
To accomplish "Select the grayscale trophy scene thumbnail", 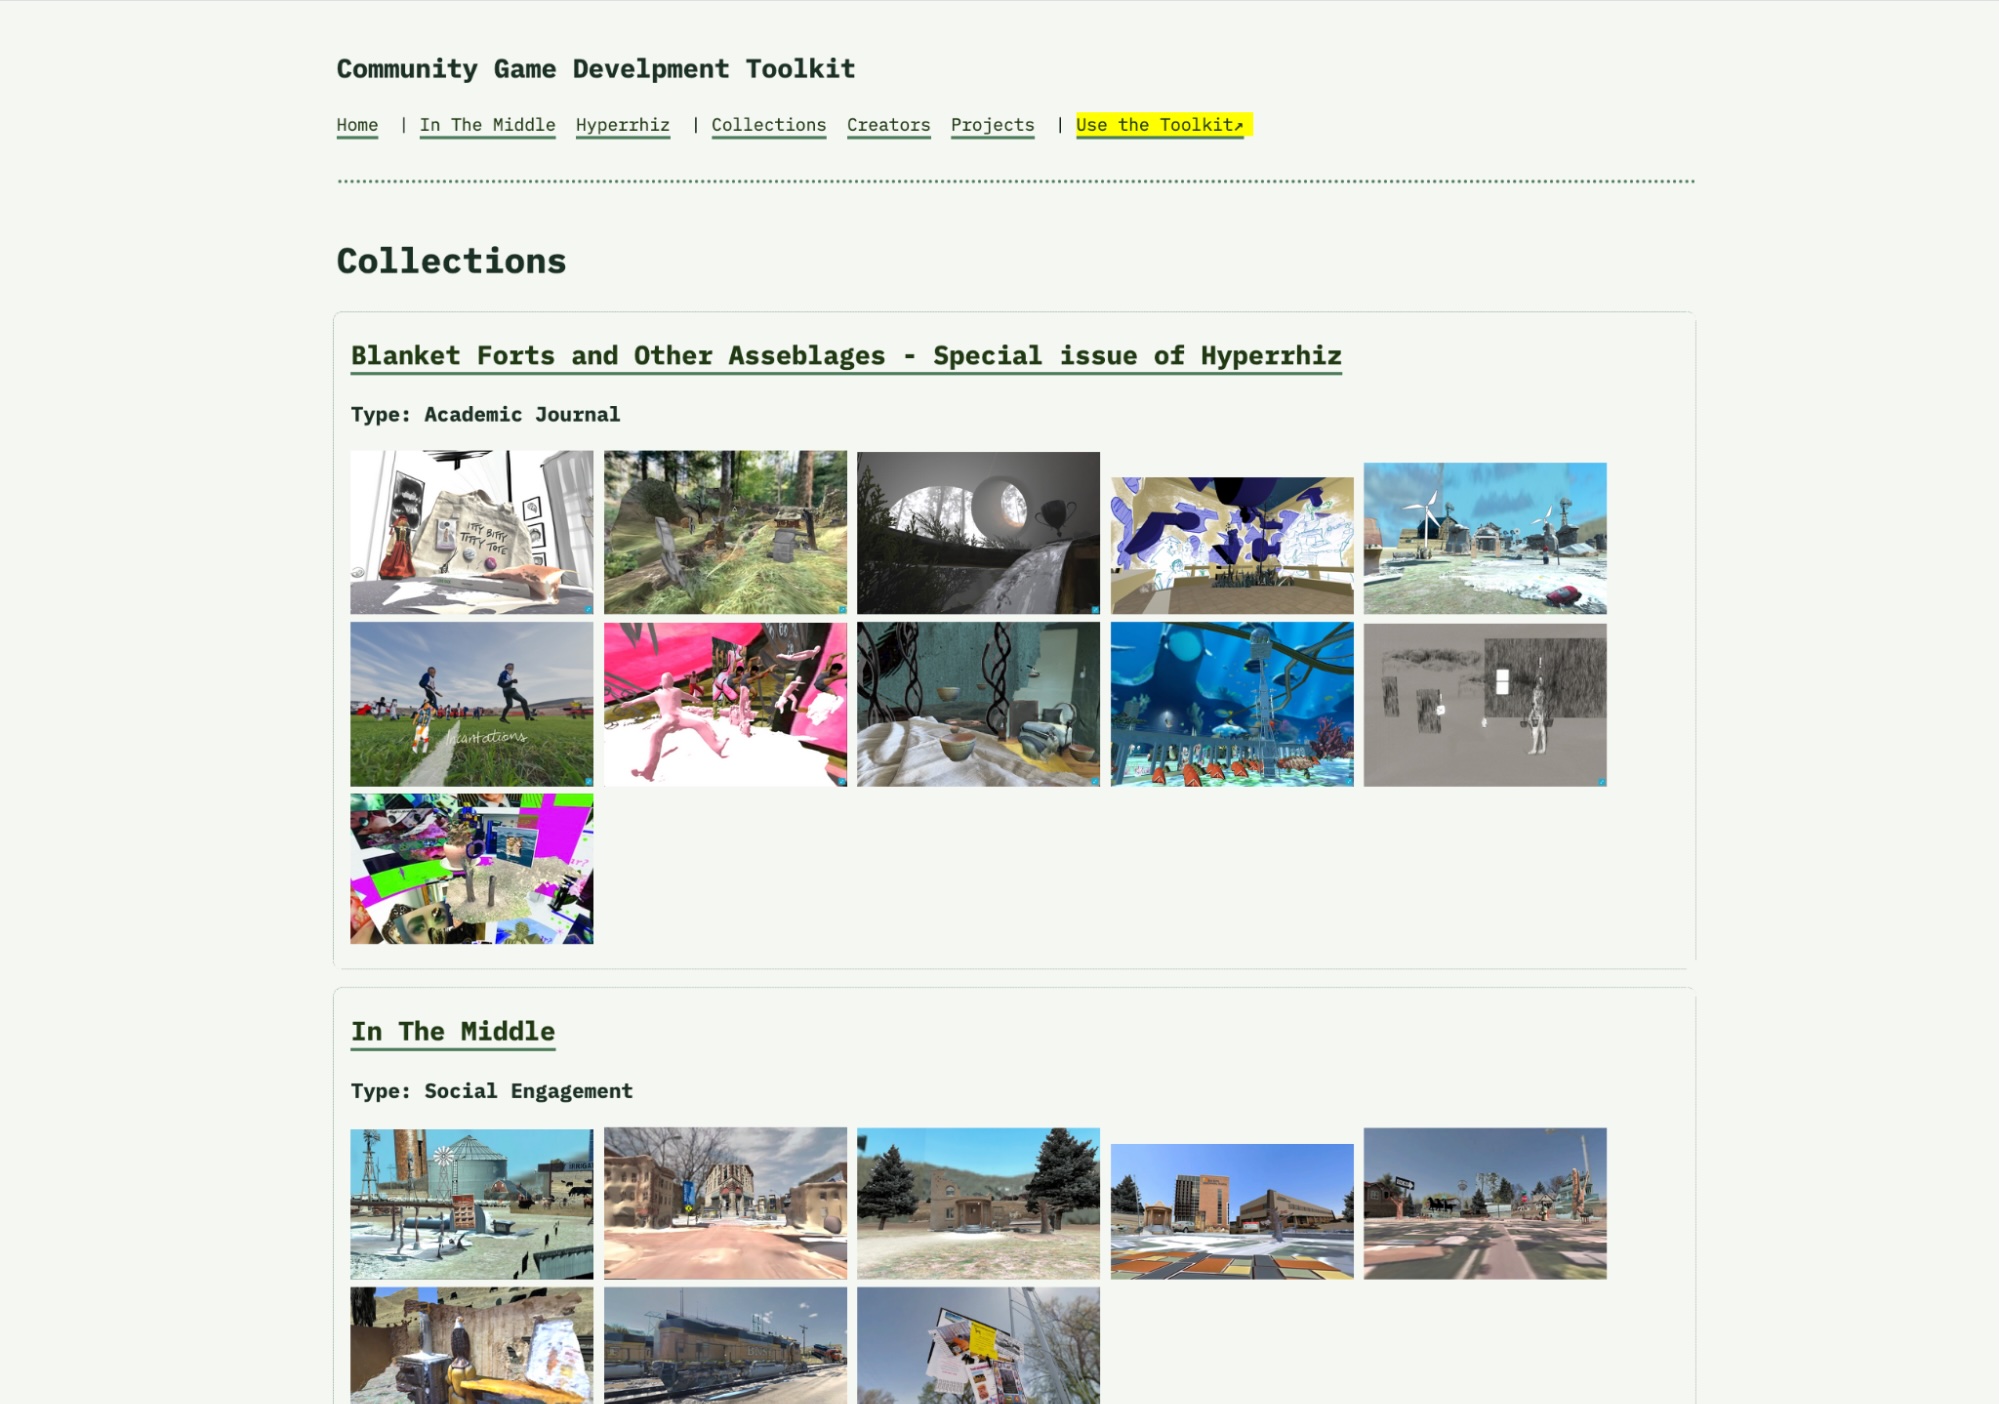I will coord(978,532).
